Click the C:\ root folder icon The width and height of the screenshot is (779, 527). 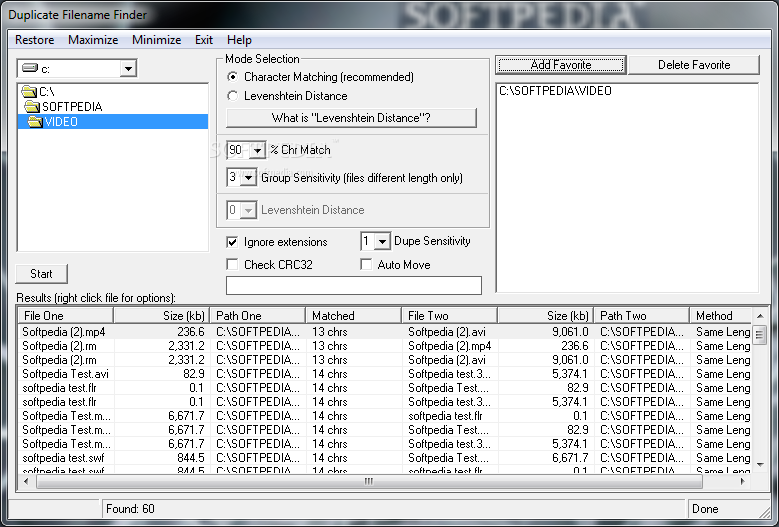29,92
